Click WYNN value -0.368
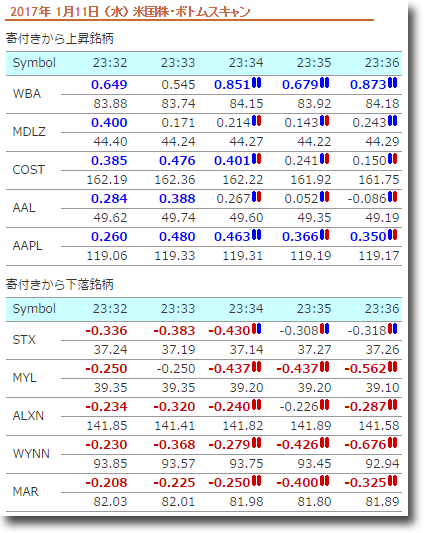This screenshot has height=533, width=425. pyautogui.click(x=174, y=445)
